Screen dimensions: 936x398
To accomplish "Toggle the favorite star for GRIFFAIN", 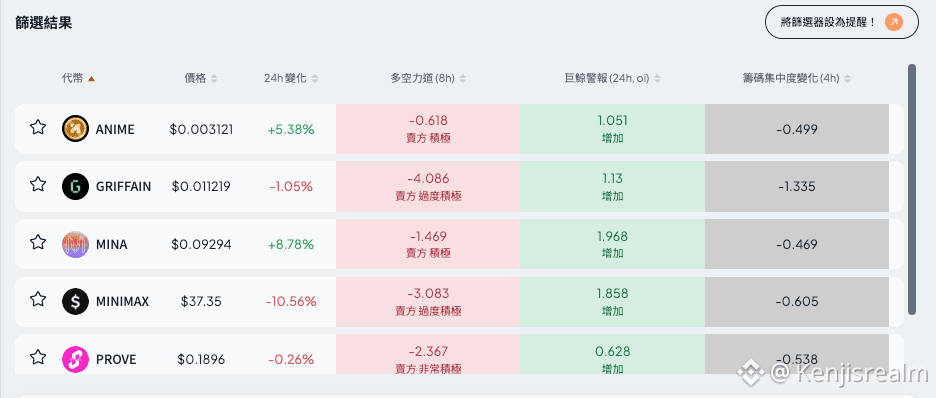I will pos(38,184).
